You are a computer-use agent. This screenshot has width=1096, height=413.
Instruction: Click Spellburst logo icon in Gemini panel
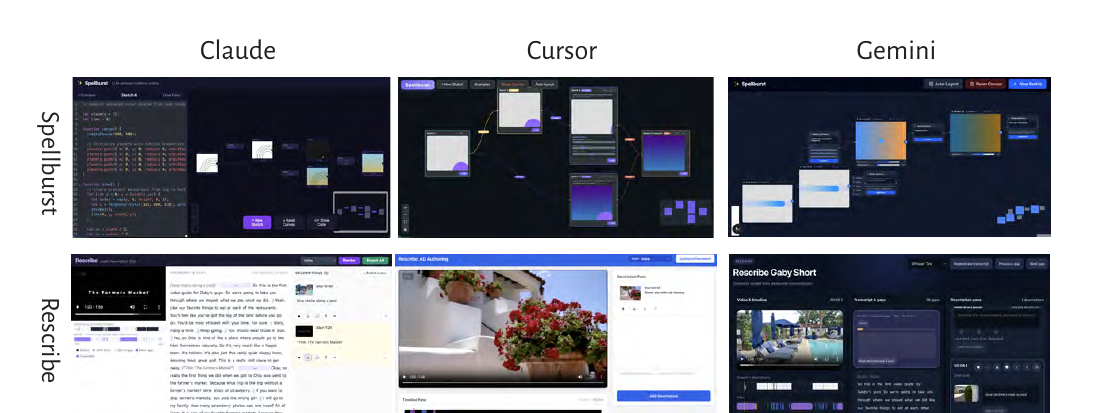coord(736,84)
